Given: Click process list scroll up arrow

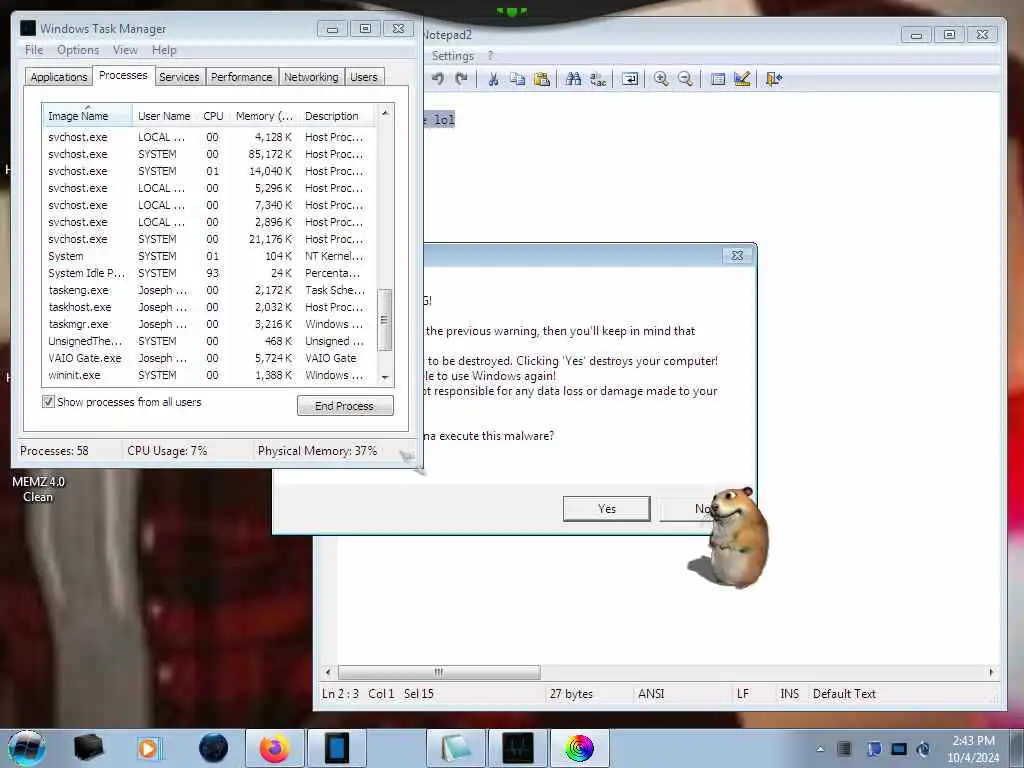Looking at the screenshot, I should point(385,113).
